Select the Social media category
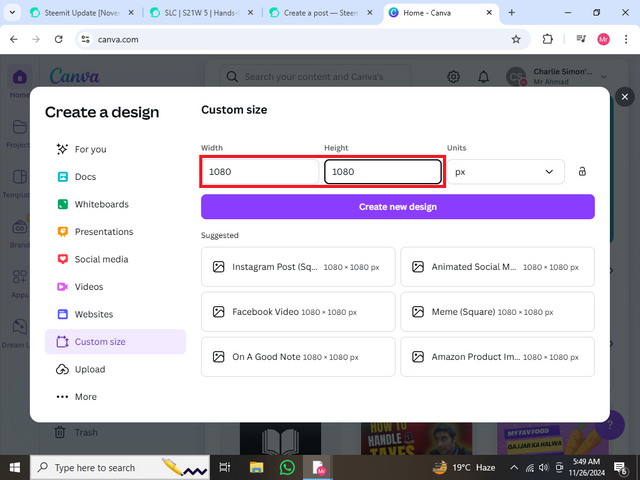This screenshot has width=640, height=480. [116, 259]
